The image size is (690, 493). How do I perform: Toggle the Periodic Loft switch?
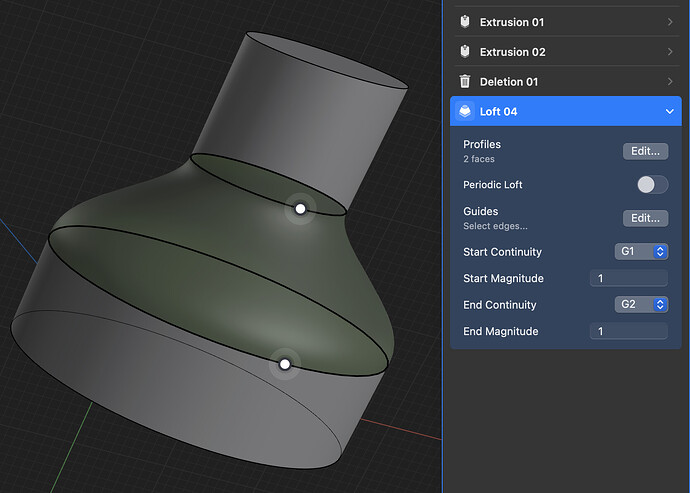click(x=652, y=185)
